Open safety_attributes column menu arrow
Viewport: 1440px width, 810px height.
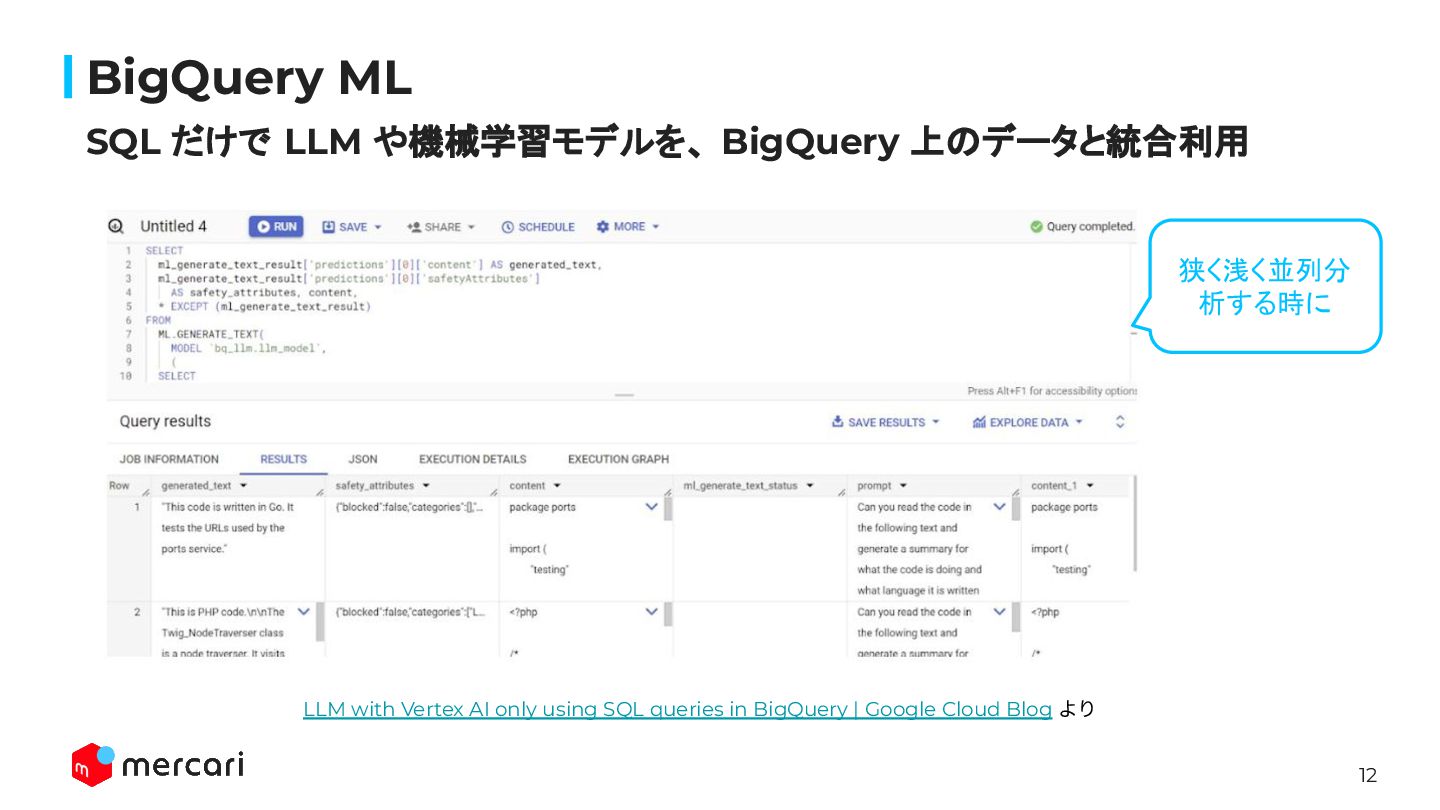click(x=426, y=486)
